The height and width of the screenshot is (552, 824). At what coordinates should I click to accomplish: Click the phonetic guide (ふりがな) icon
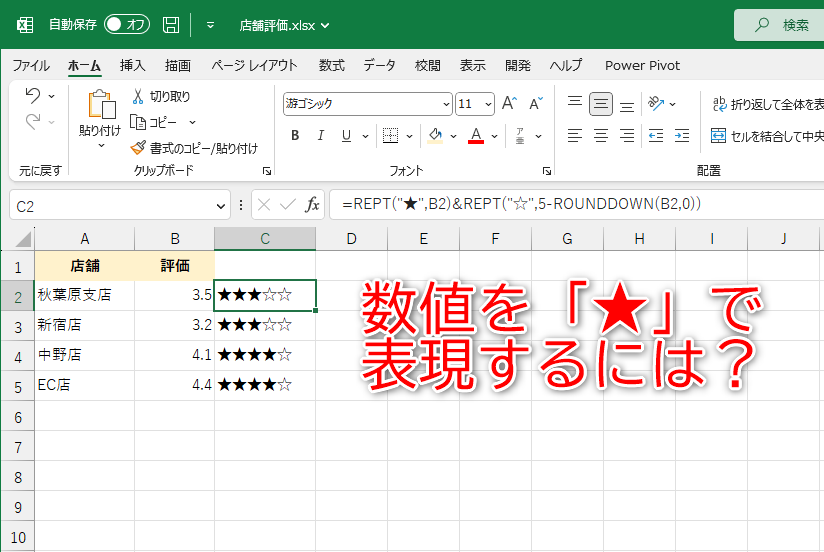pyautogui.click(x=520, y=136)
